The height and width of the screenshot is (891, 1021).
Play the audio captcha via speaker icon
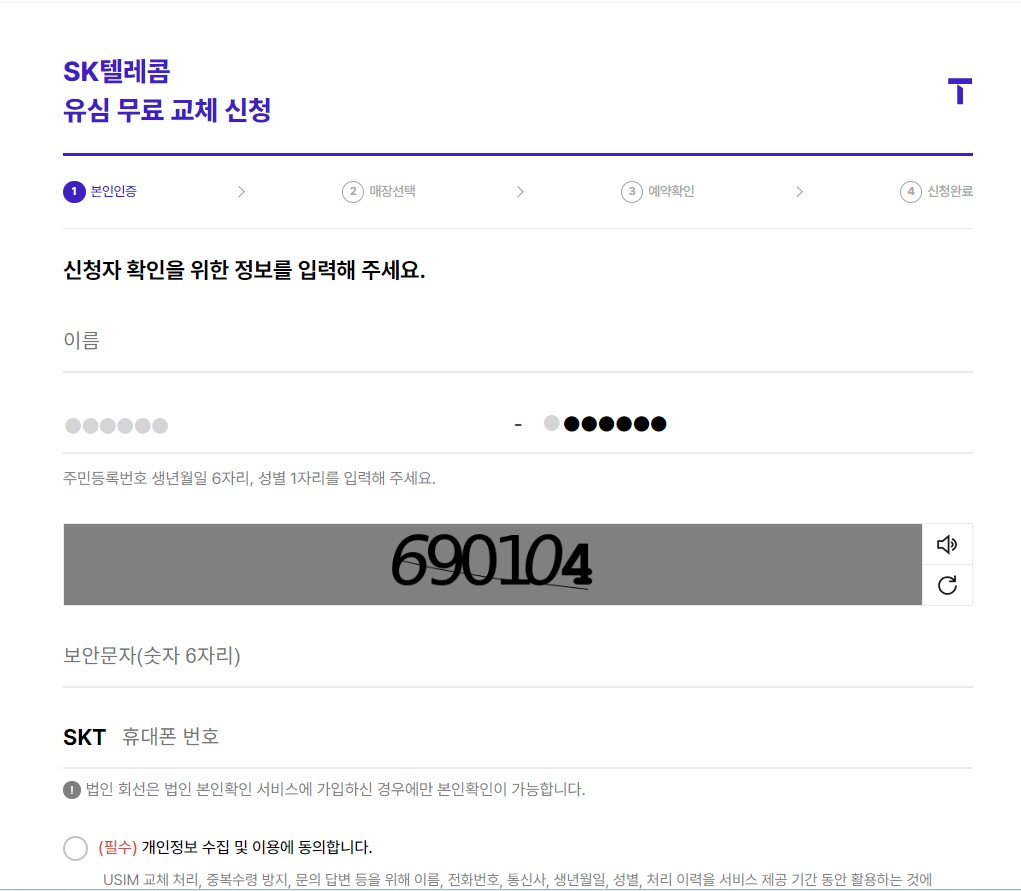947,544
